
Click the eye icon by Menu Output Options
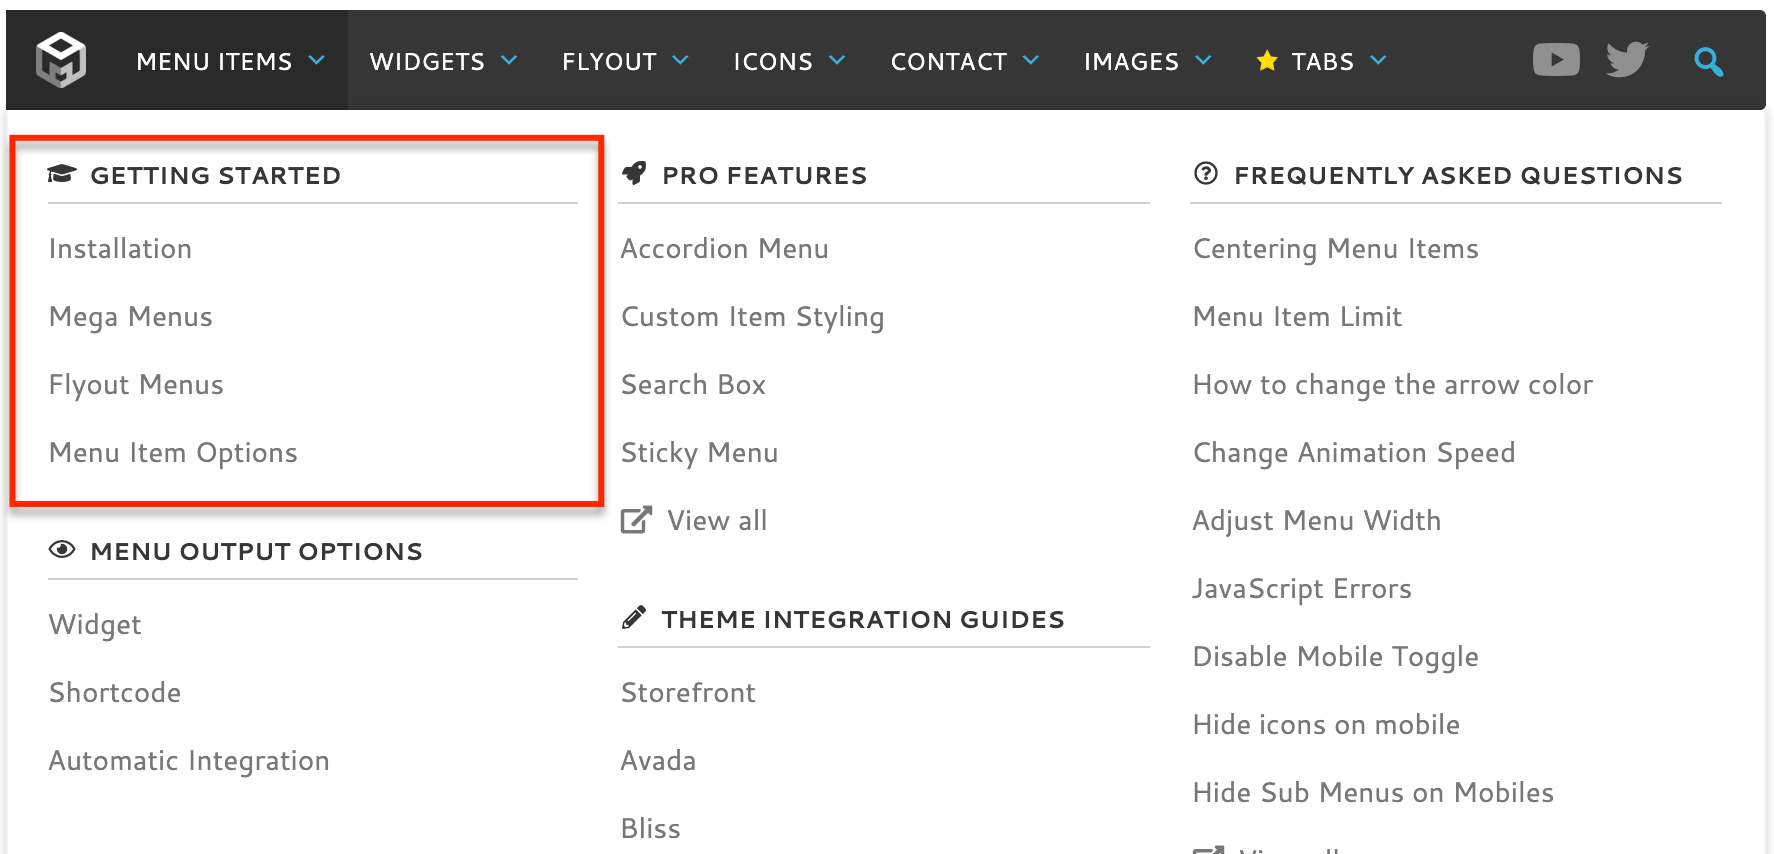coord(62,550)
